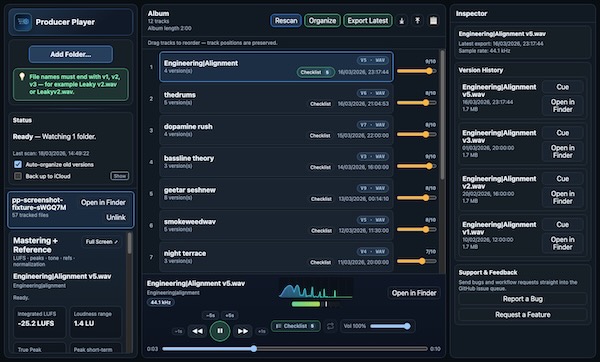This screenshot has height=362, width=600.
Task: Skip to the previous track
Action: coord(197,331)
